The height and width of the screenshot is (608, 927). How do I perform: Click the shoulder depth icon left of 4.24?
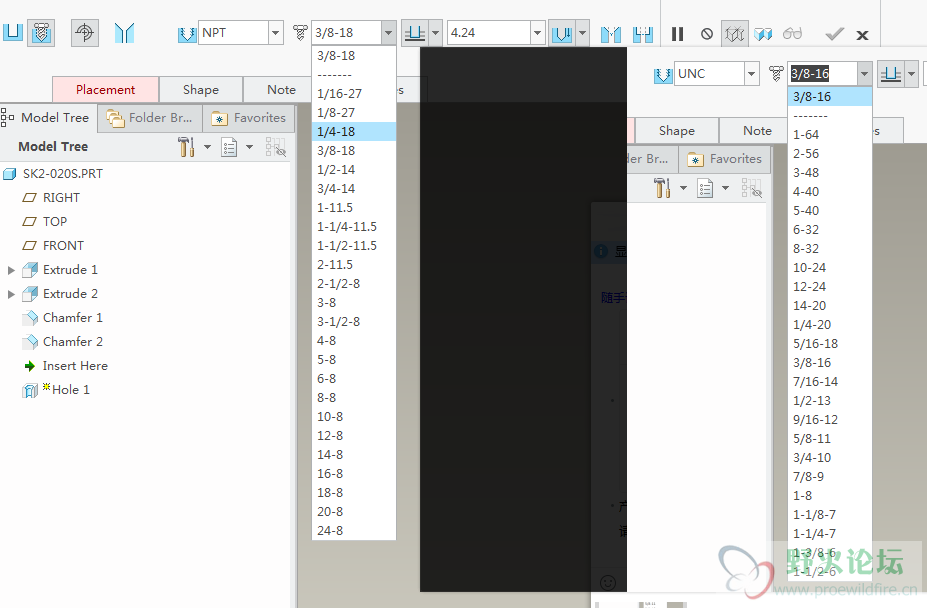pos(414,33)
